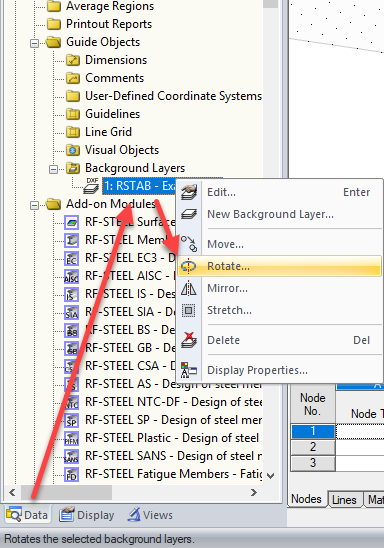Click the Line Grid folder icon
384x548 pixels.
tap(73, 132)
